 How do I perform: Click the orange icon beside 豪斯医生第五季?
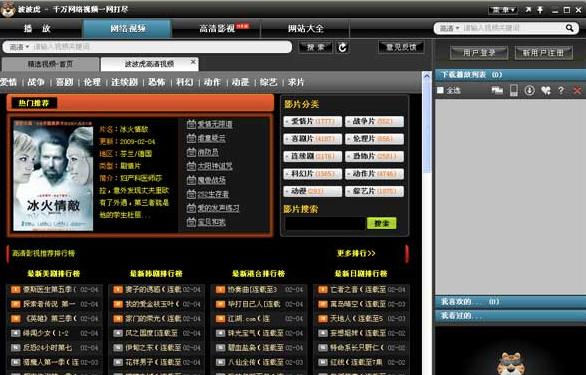point(15,289)
